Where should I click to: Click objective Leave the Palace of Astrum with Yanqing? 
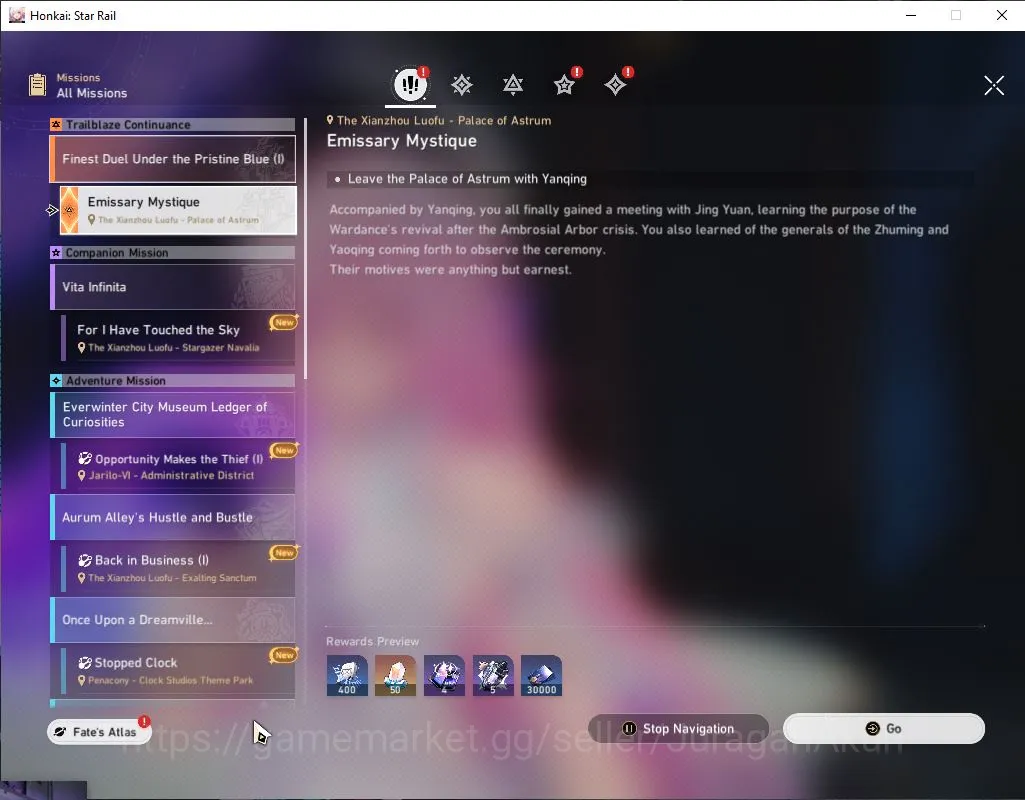pyautogui.click(x=467, y=178)
